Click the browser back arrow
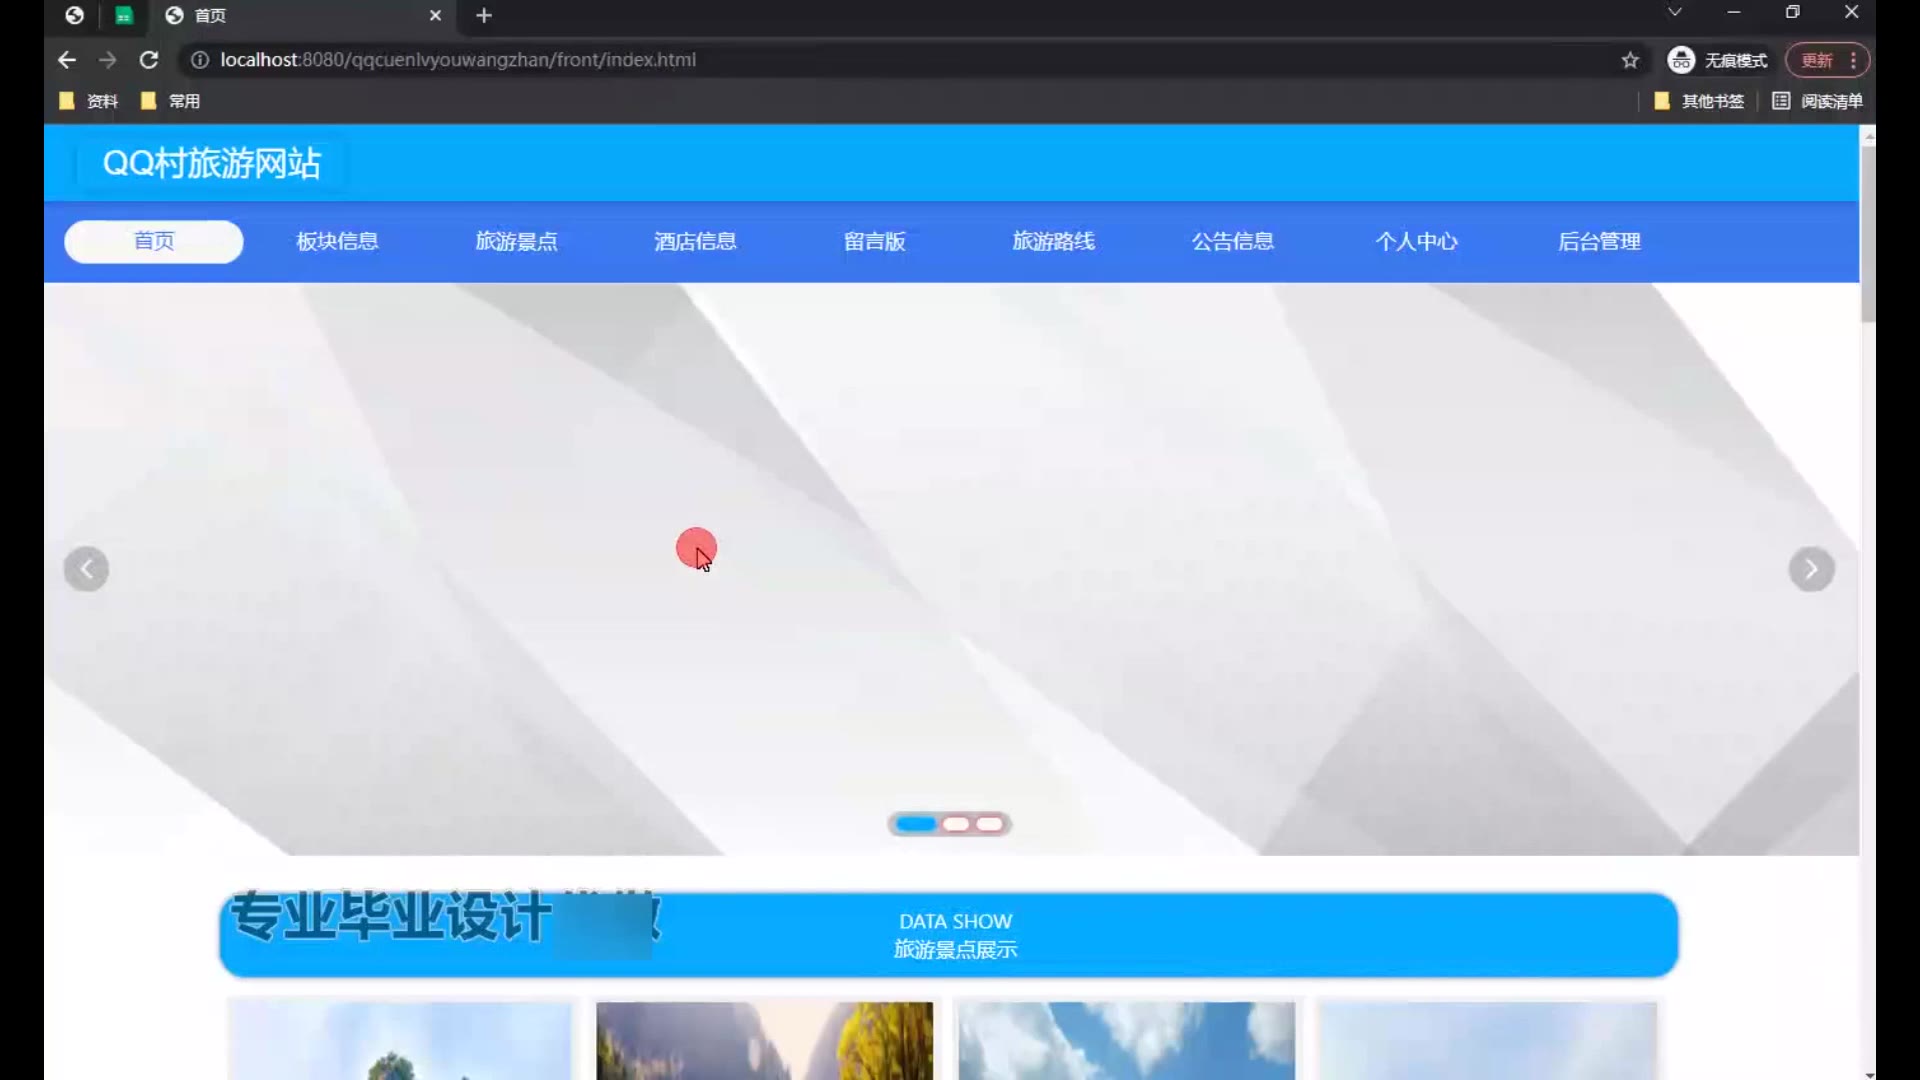 point(67,60)
